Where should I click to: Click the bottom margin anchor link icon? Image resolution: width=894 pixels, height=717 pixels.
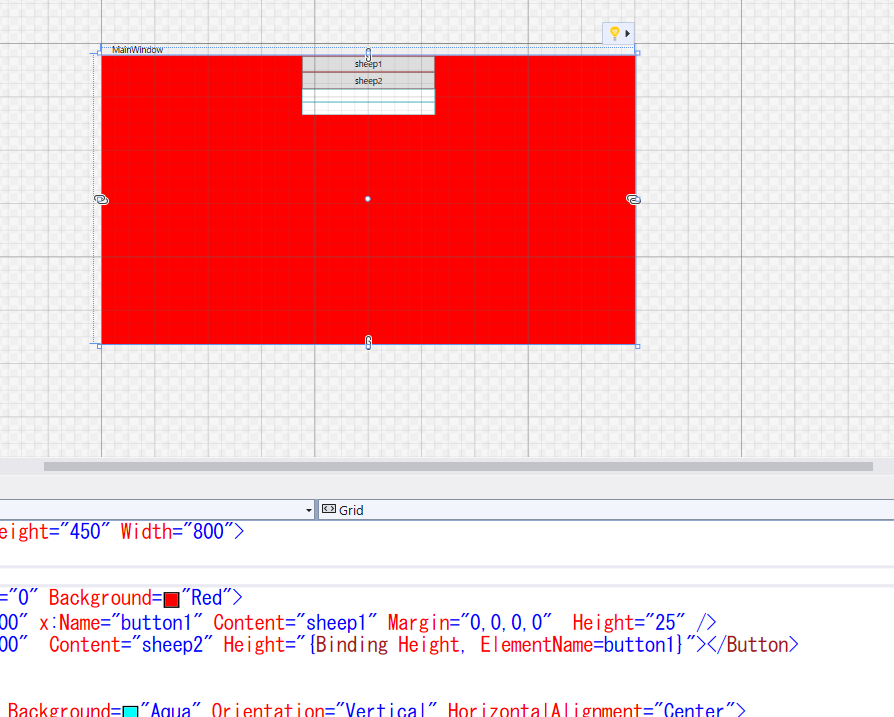(368, 342)
